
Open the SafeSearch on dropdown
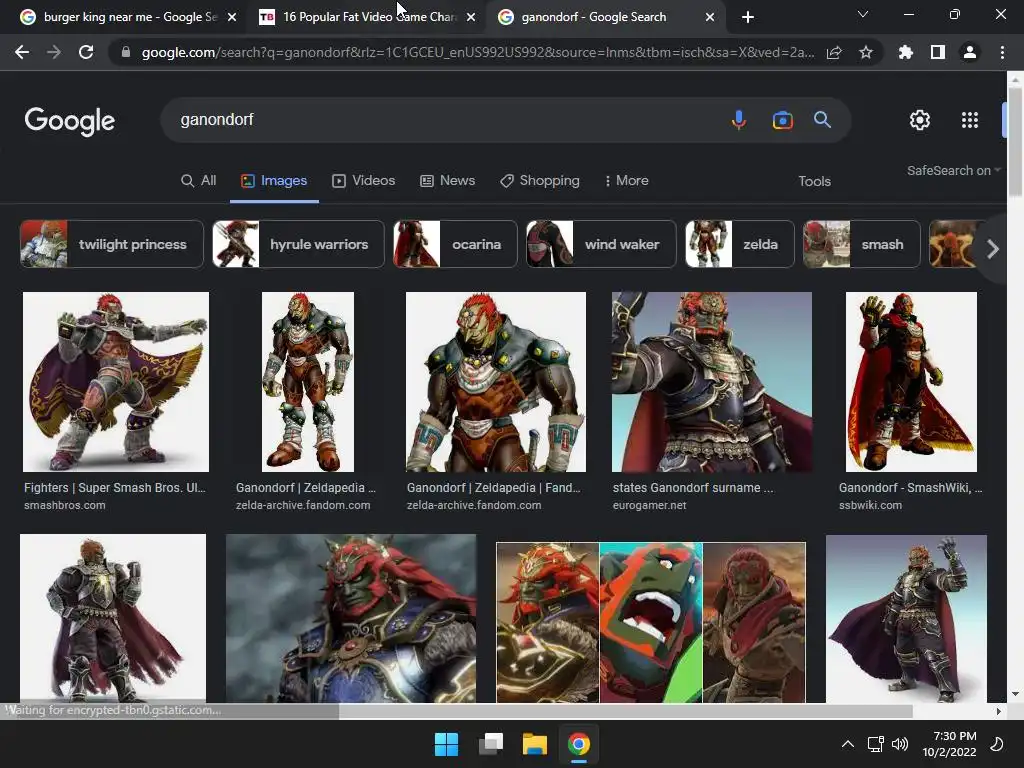pyautogui.click(x=953, y=170)
